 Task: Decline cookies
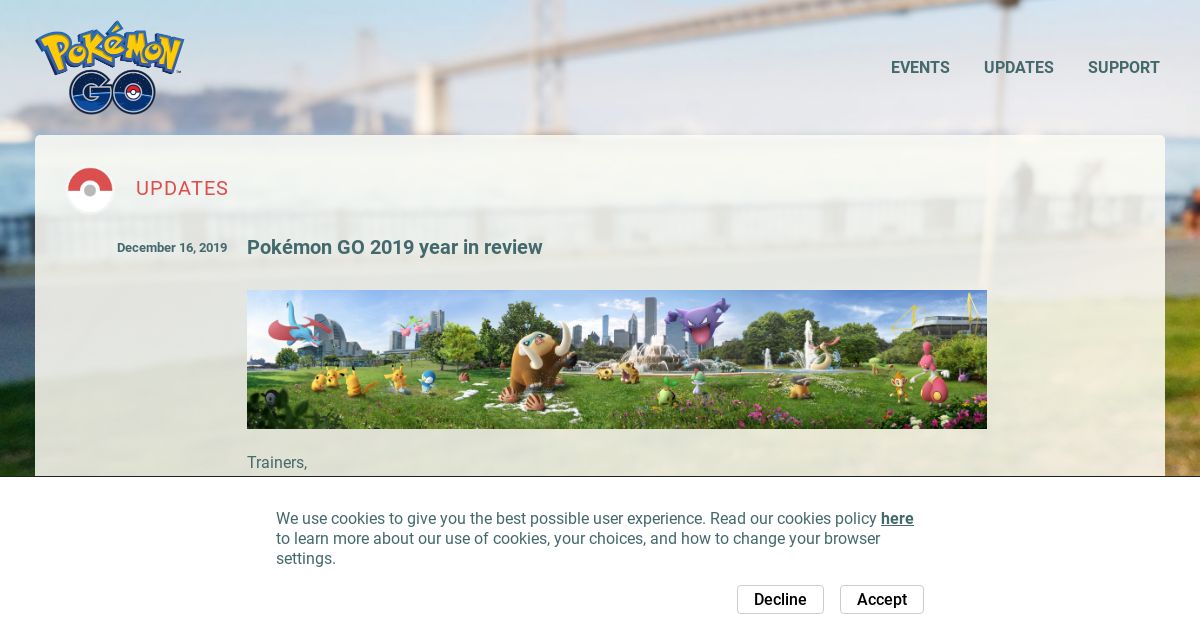coord(780,599)
